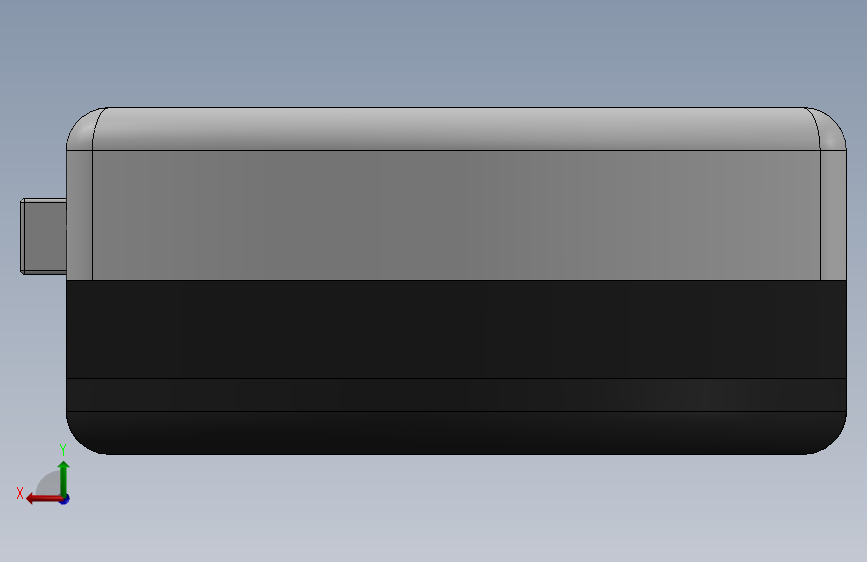Click the green Y axis arrow on triad

click(x=64, y=477)
